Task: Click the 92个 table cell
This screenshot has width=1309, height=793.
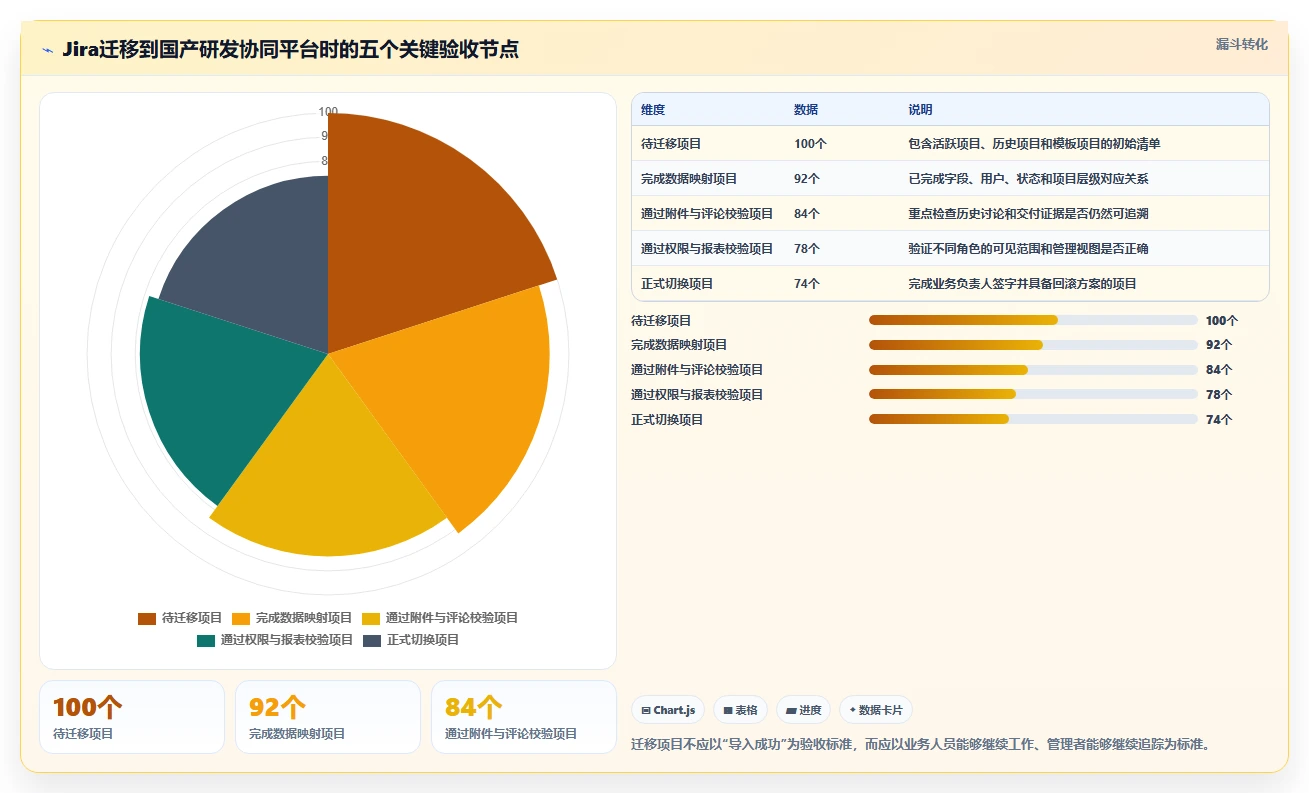Action: [807, 179]
